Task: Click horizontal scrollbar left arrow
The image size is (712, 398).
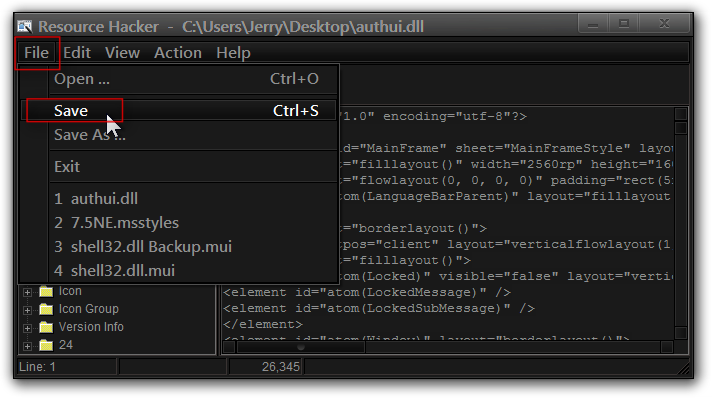Action: 229,347
